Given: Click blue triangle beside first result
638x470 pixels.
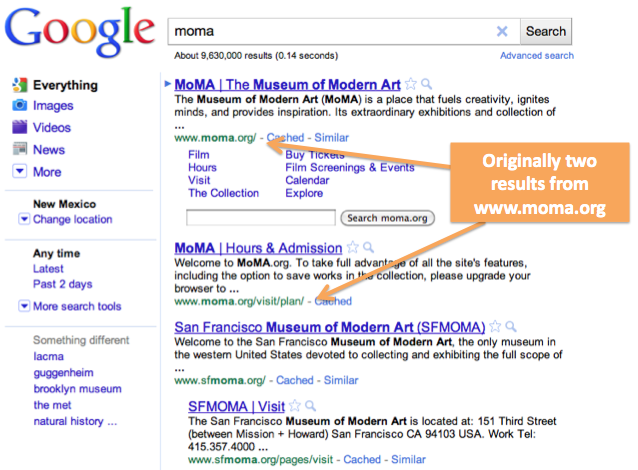Looking at the screenshot, I should coord(167,84).
